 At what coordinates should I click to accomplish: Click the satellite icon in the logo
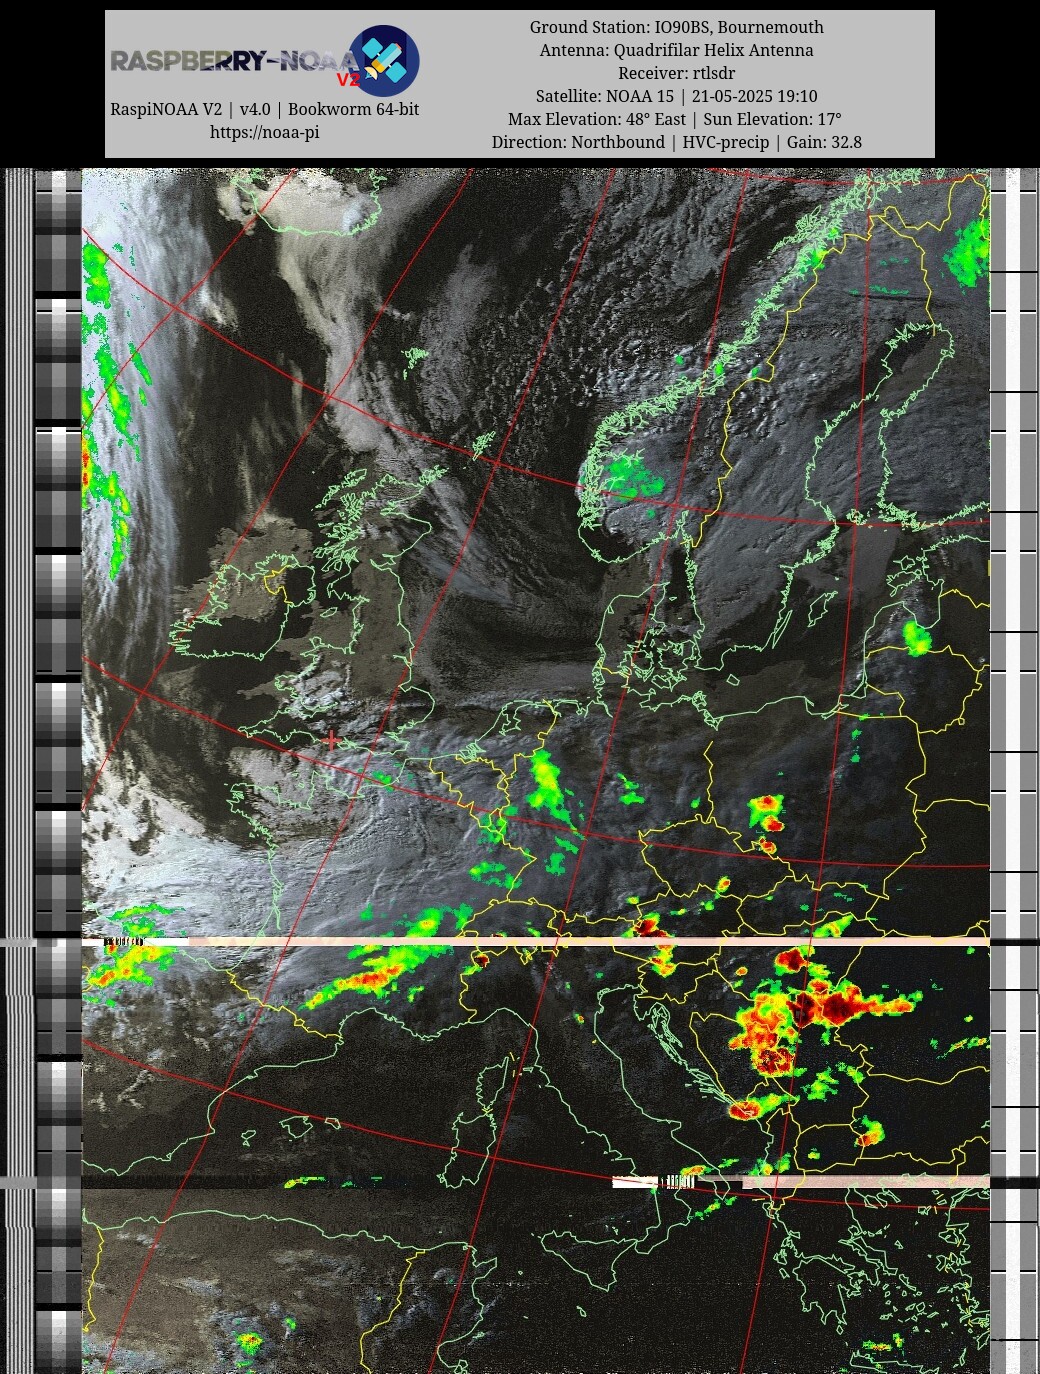pos(384,61)
